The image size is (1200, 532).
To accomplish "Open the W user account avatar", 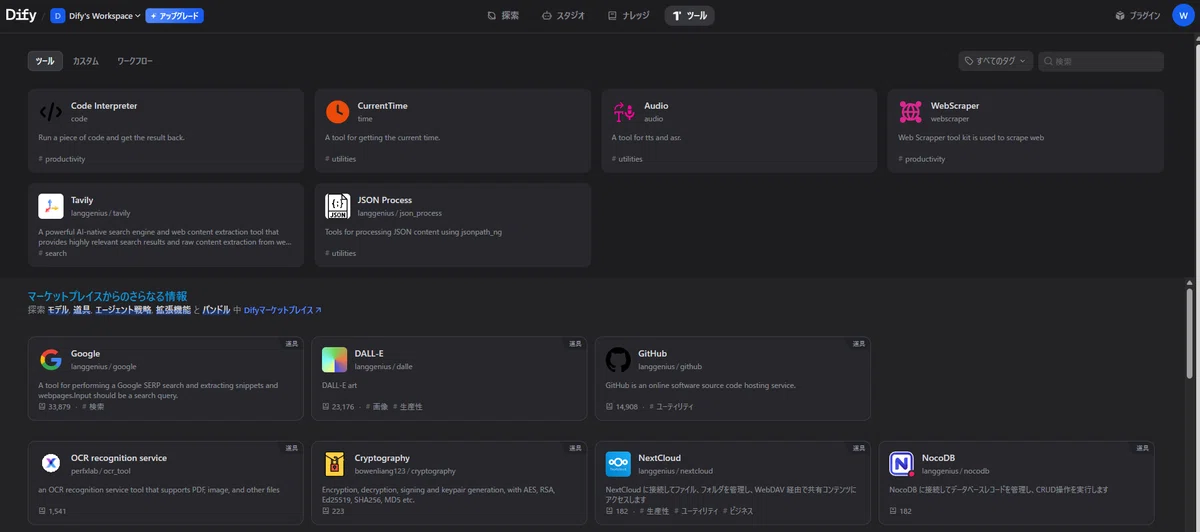I will click(x=1183, y=16).
